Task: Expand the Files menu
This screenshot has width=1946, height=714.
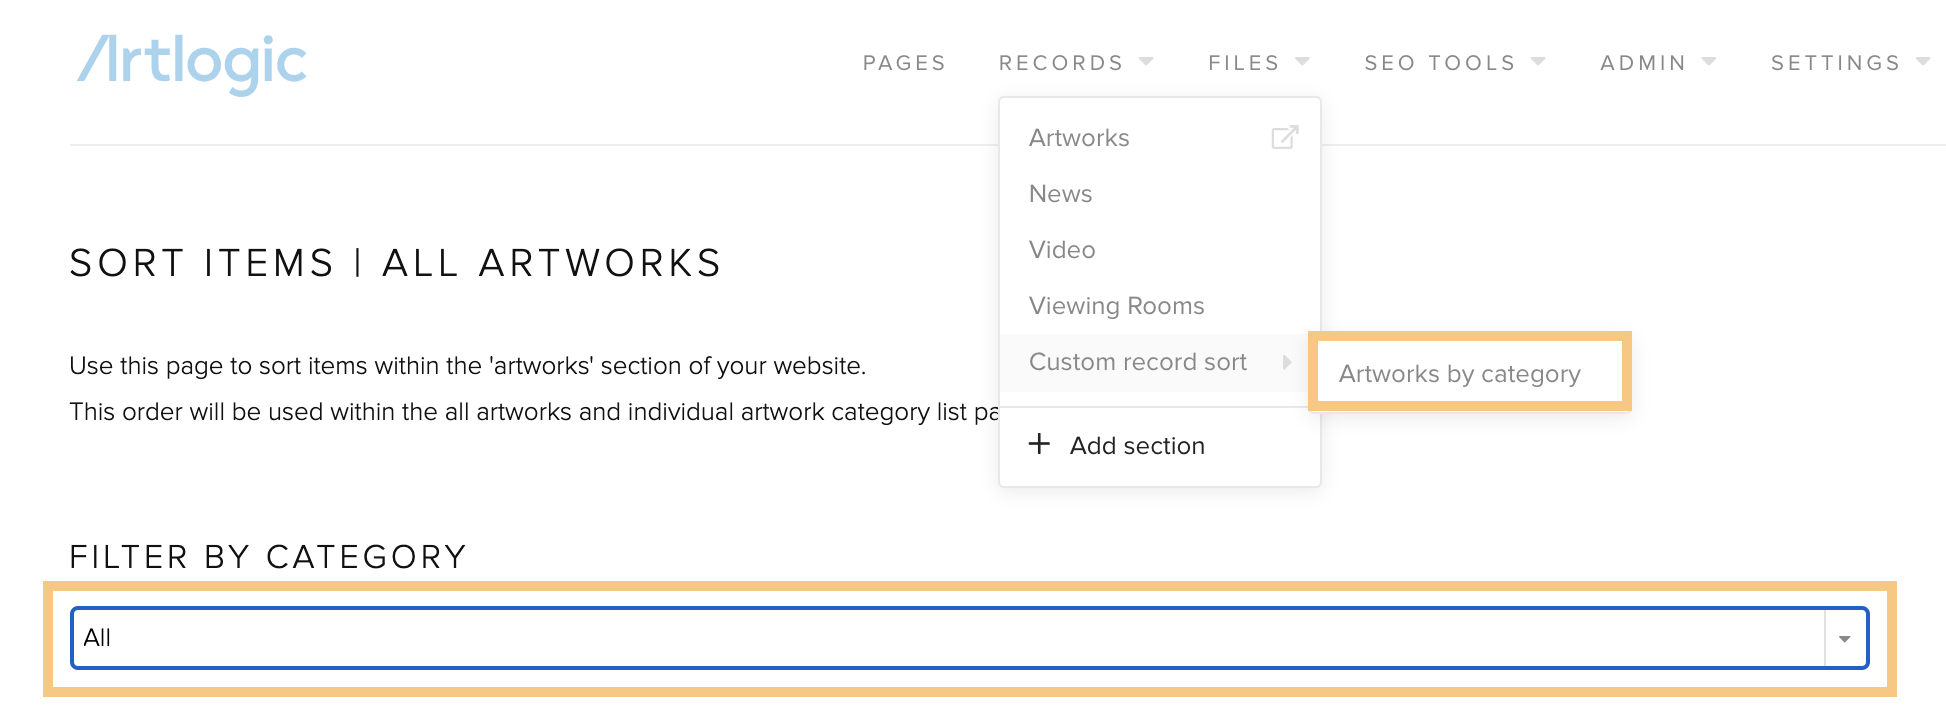Action: click(x=1258, y=63)
